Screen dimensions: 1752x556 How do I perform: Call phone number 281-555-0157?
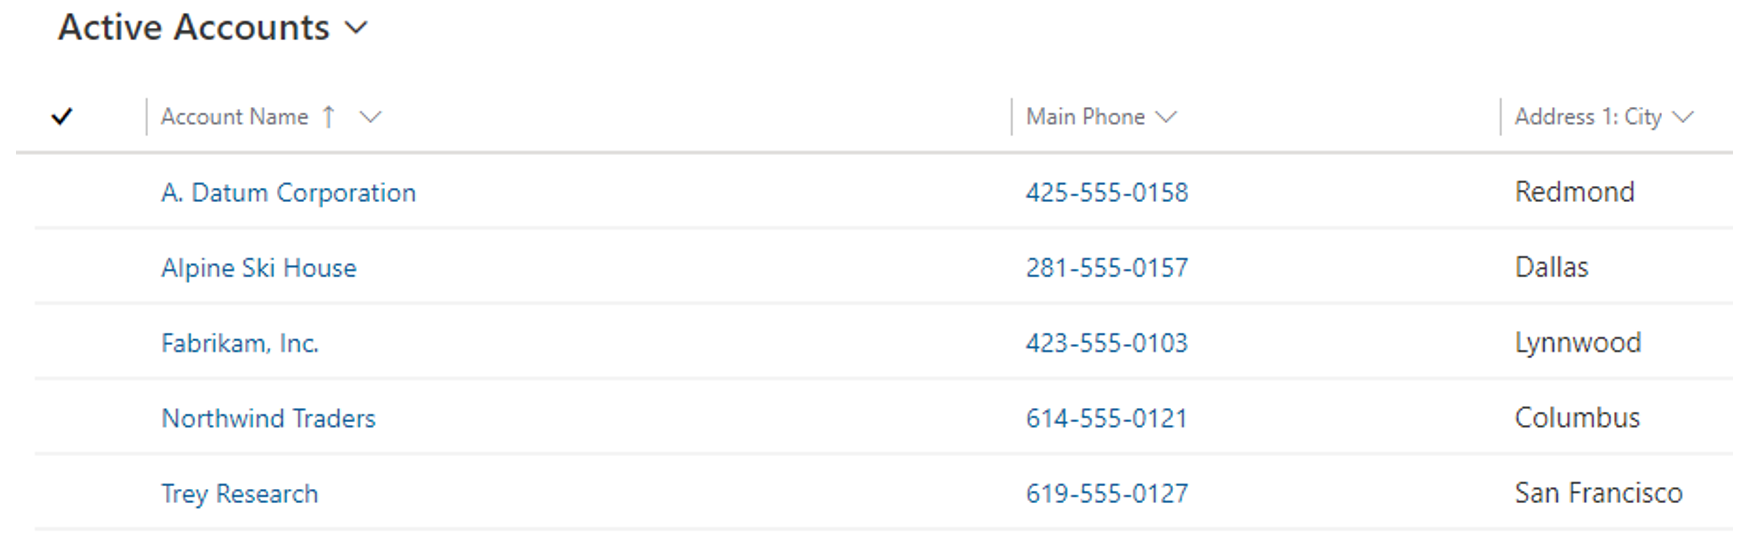coord(1107,268)
